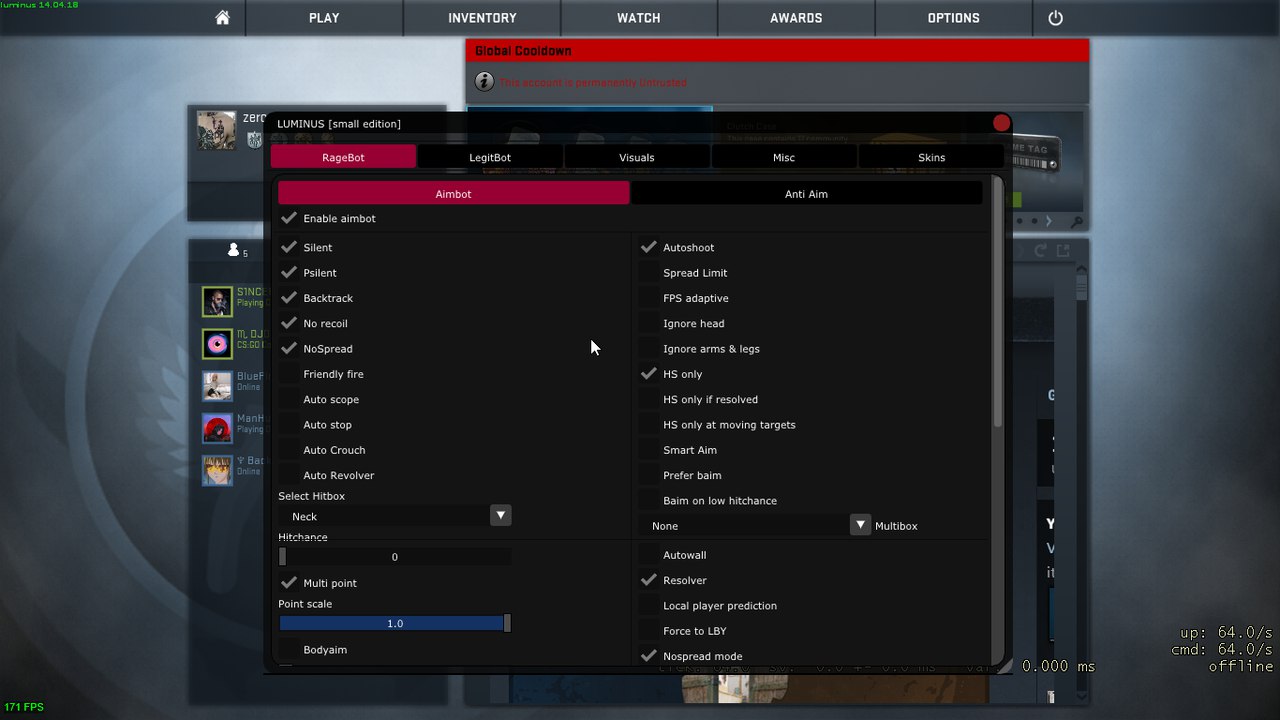Enable the Smart Aim checkbox
The width and height of the screenshot is (1280, 720).
(649, 450)
